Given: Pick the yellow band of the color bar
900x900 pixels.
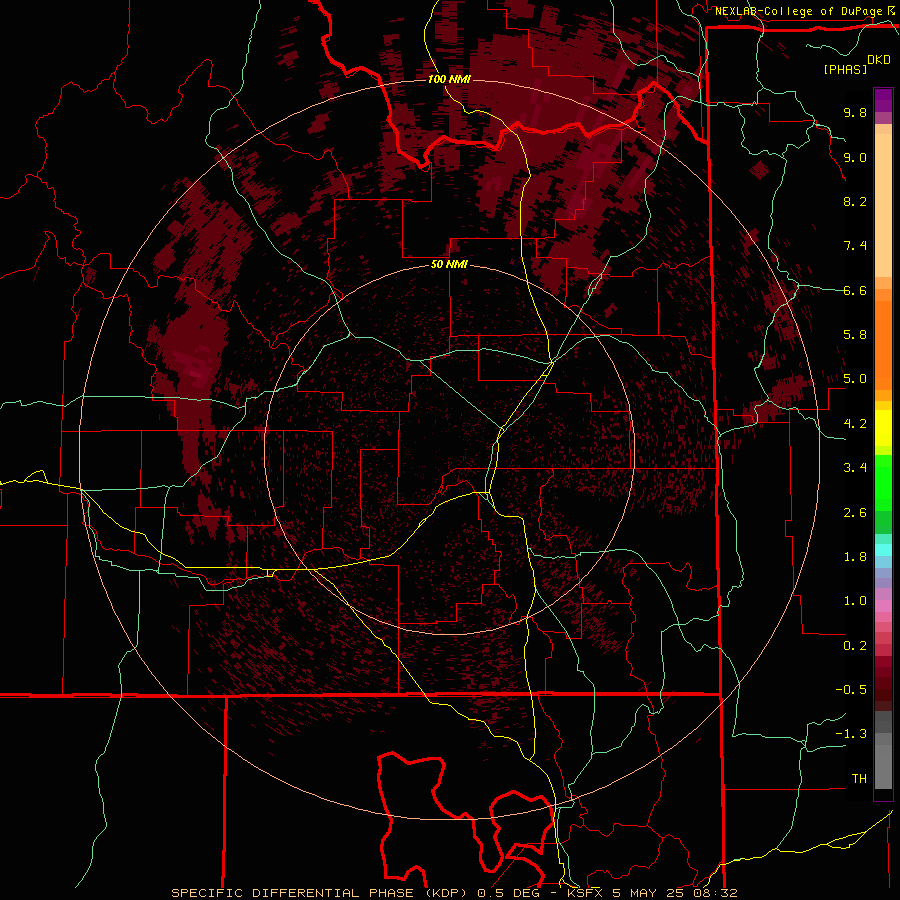Looking at the screenshot, I should tap(883, 428).
